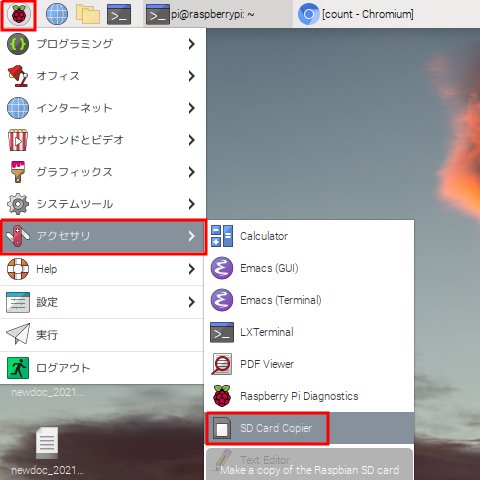Expand the サウンドとビデオ submenu arrow
This screenshot has height=480, width=480.
pos(191,140)
